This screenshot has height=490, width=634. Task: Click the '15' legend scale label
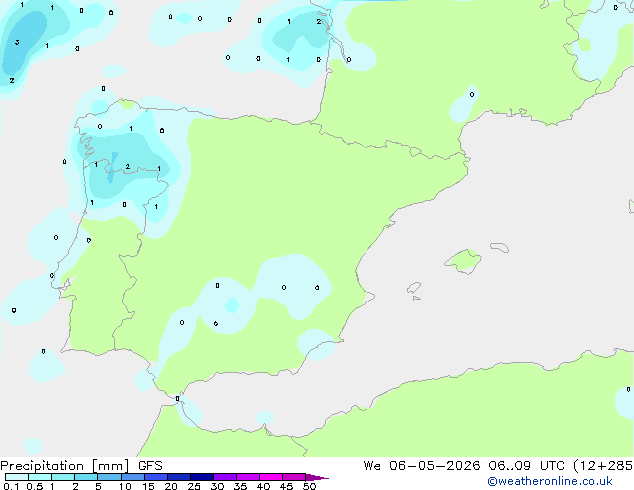[x=148, y=486]
